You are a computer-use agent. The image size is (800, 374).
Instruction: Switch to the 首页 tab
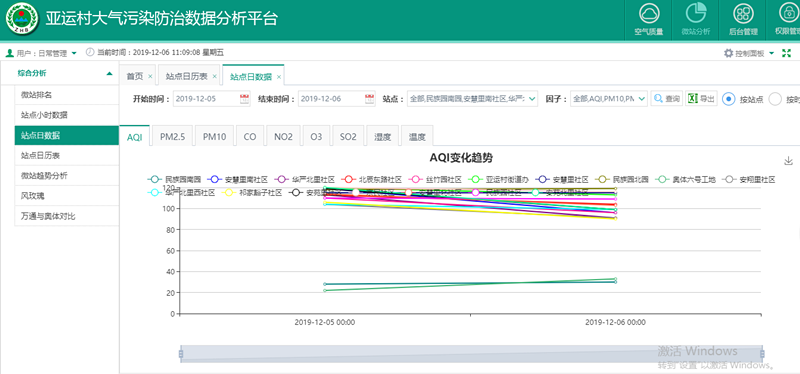pyautogui.click(x=135, y=77)
